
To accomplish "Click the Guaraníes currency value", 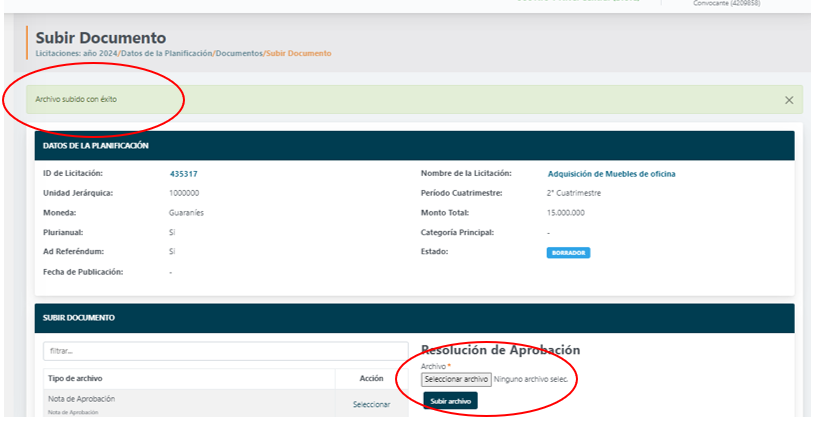I will pyautogui.click(x=186, y=213).
